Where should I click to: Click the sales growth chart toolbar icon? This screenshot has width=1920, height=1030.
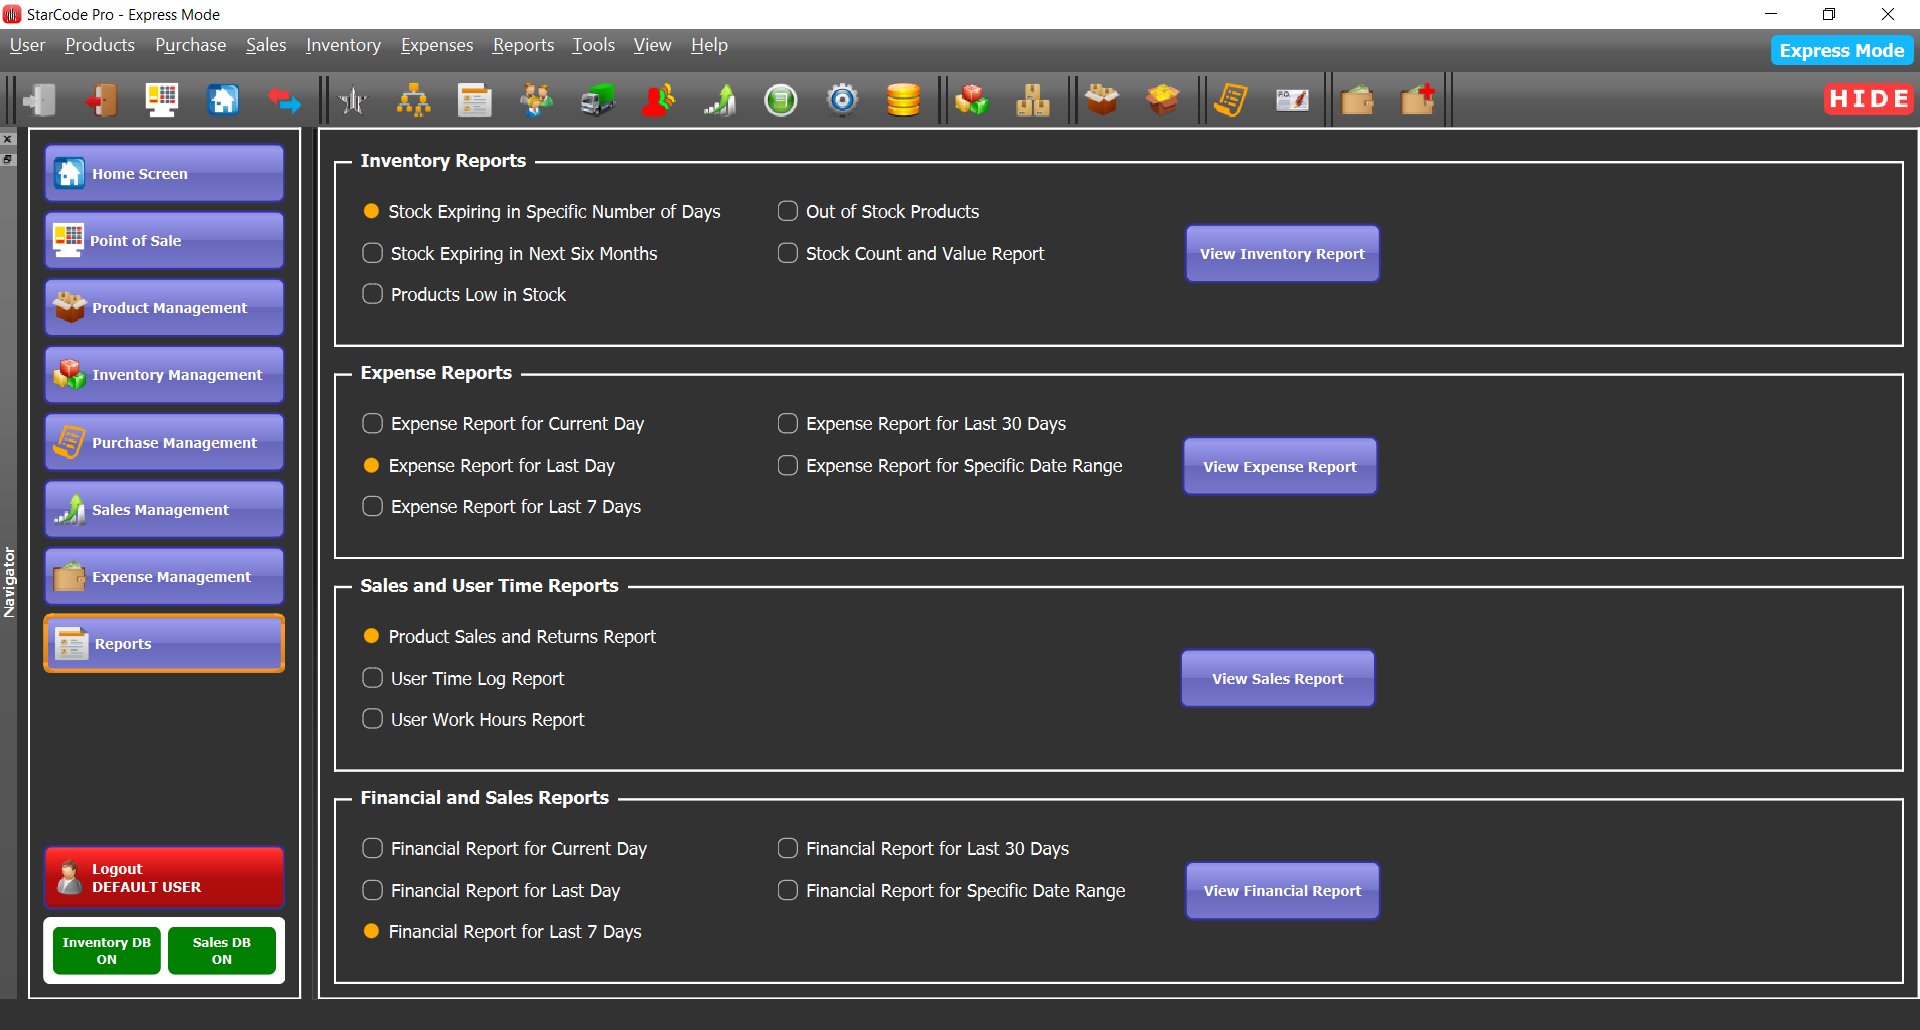[719, 99]
